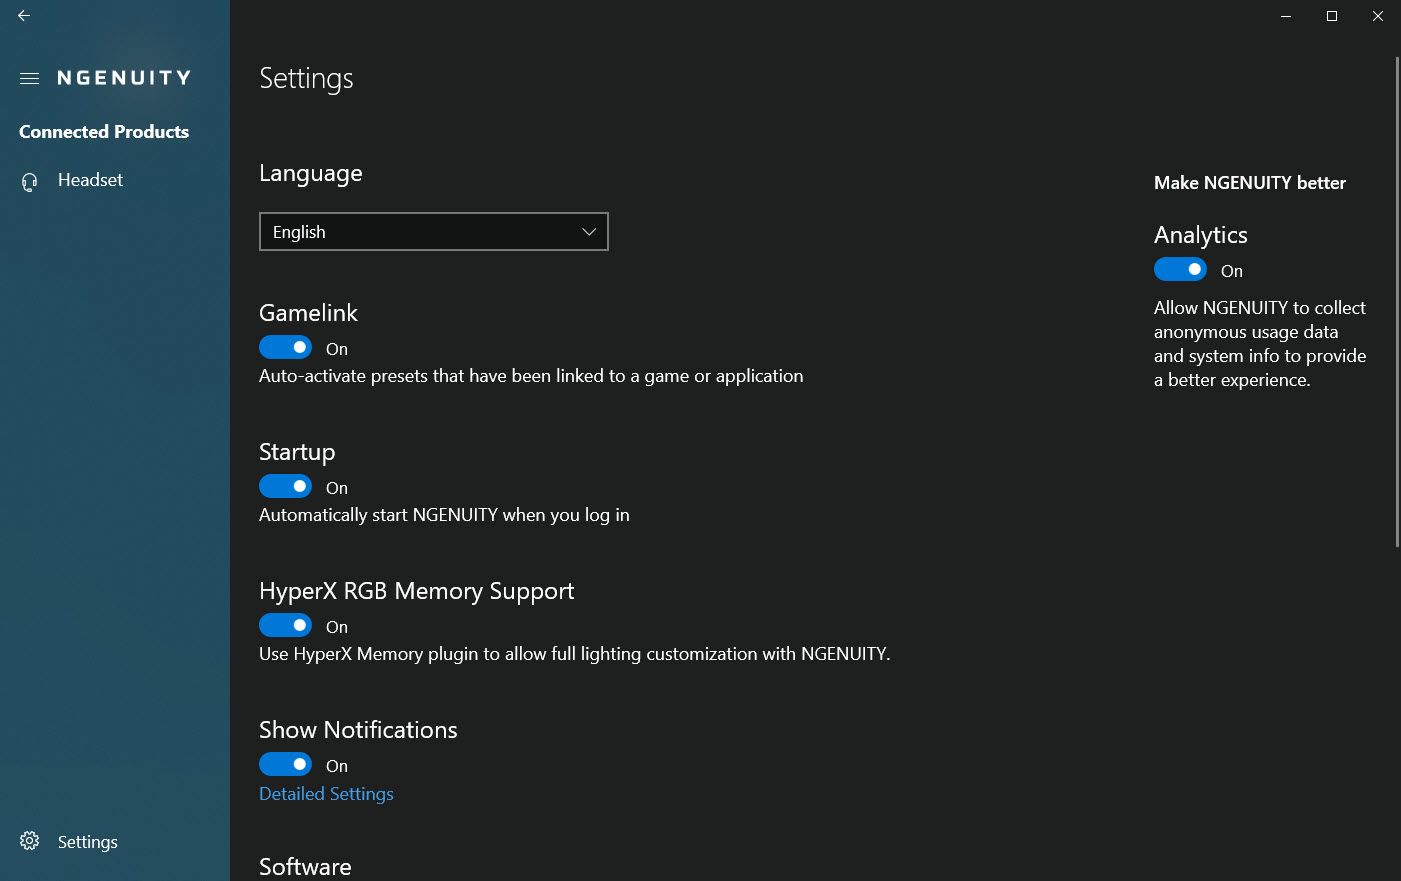Click the Analytics heading
This screenshot has height=881, width=1401.
1201,235
